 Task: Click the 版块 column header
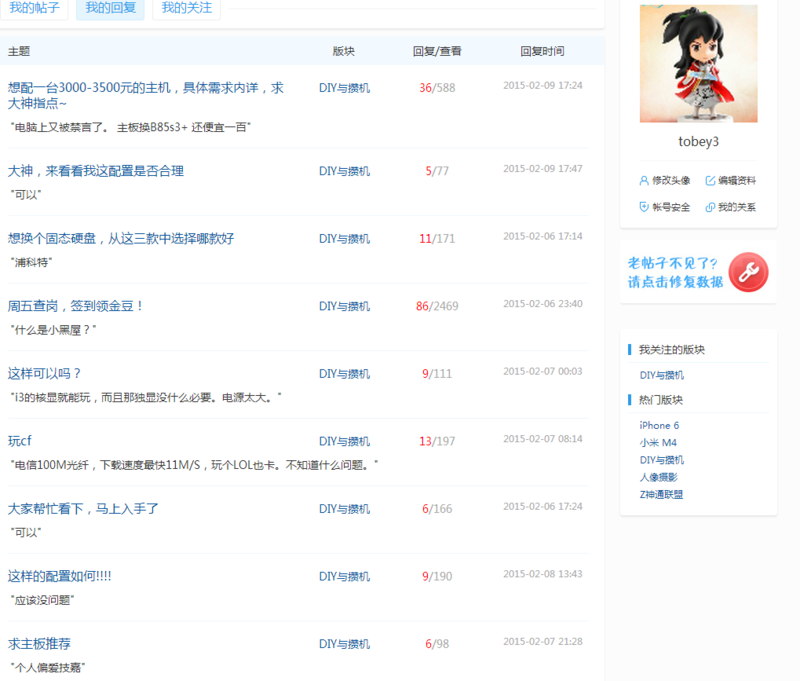click(x=344, y=52)
